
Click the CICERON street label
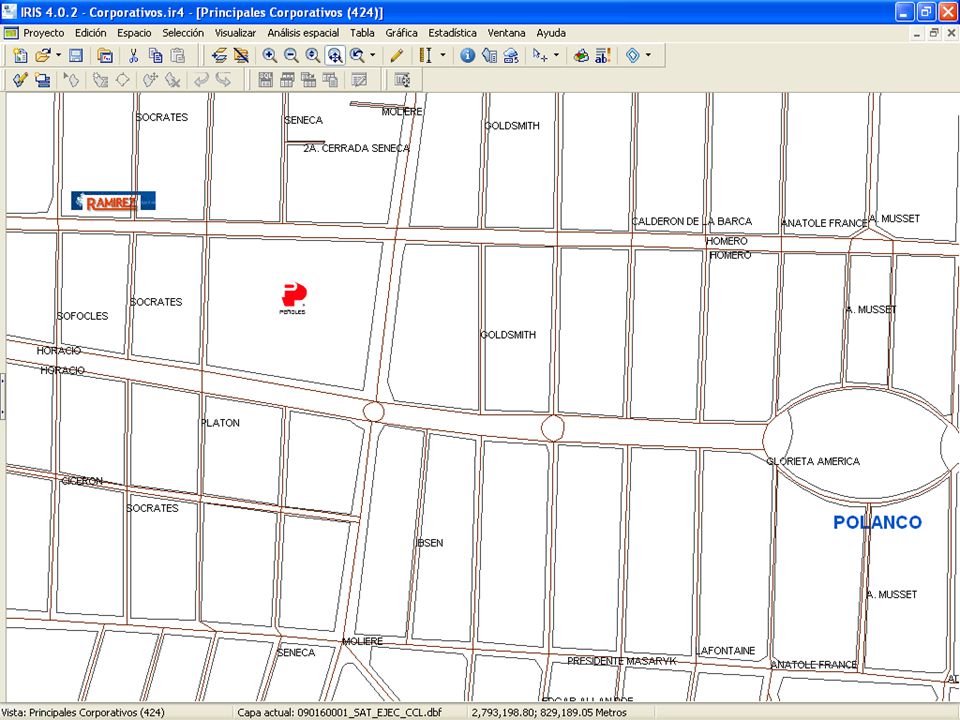(82, 481)
